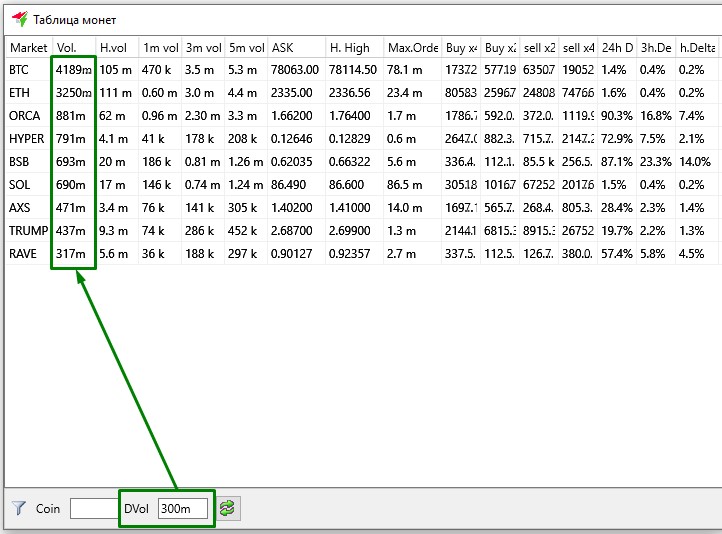Click the green refresh arrows button
Screen dimensions: 722x534
tap(228, 509)
